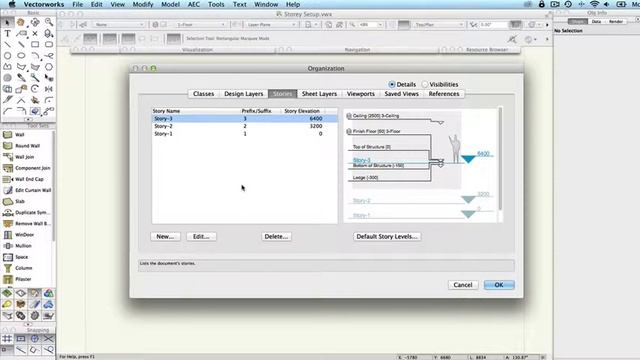Open the Apple menu
Screen dimensions: 640x360
tap(12, 4)
